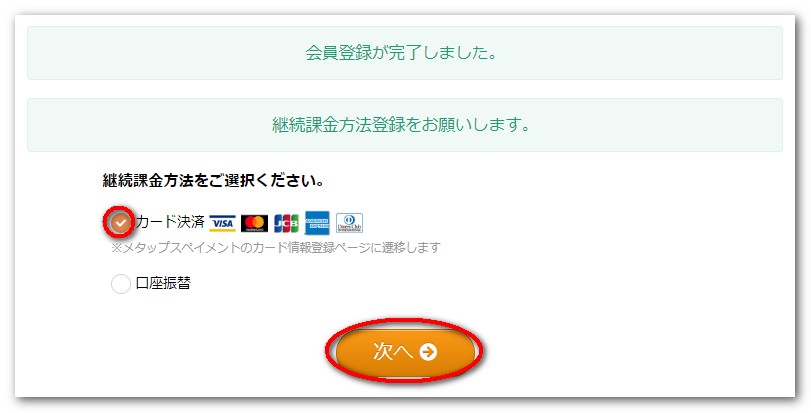Viewport: 811px width, 413px height.
Task: Click the American Express logo
Action: pos(317,223)
